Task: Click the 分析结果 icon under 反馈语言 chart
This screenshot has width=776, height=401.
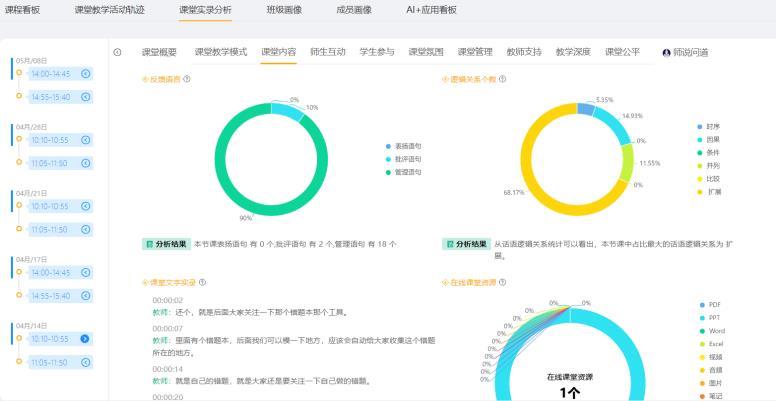Action: click(x=149, y=244)
